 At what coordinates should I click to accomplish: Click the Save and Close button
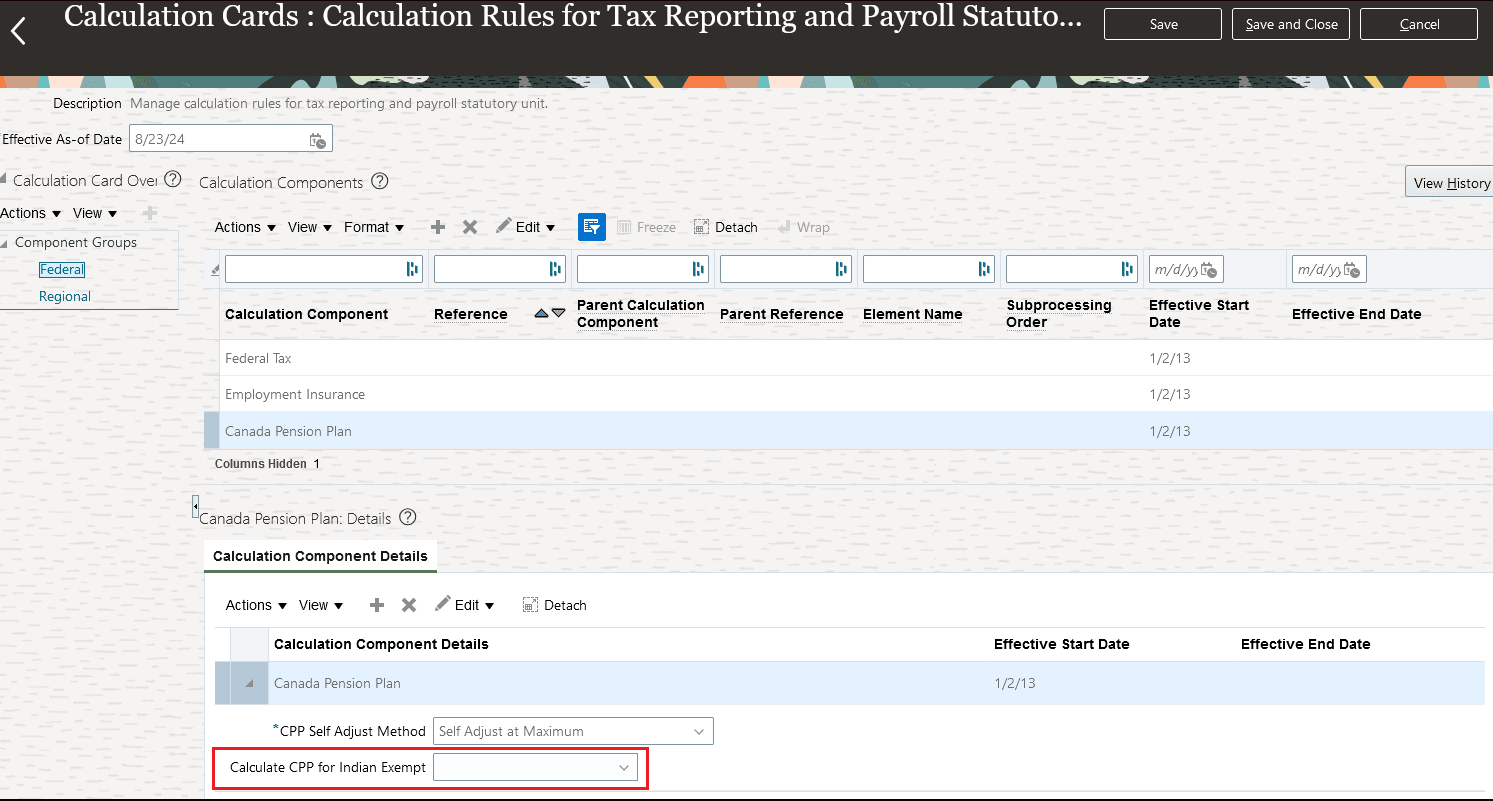[1290, 24]
